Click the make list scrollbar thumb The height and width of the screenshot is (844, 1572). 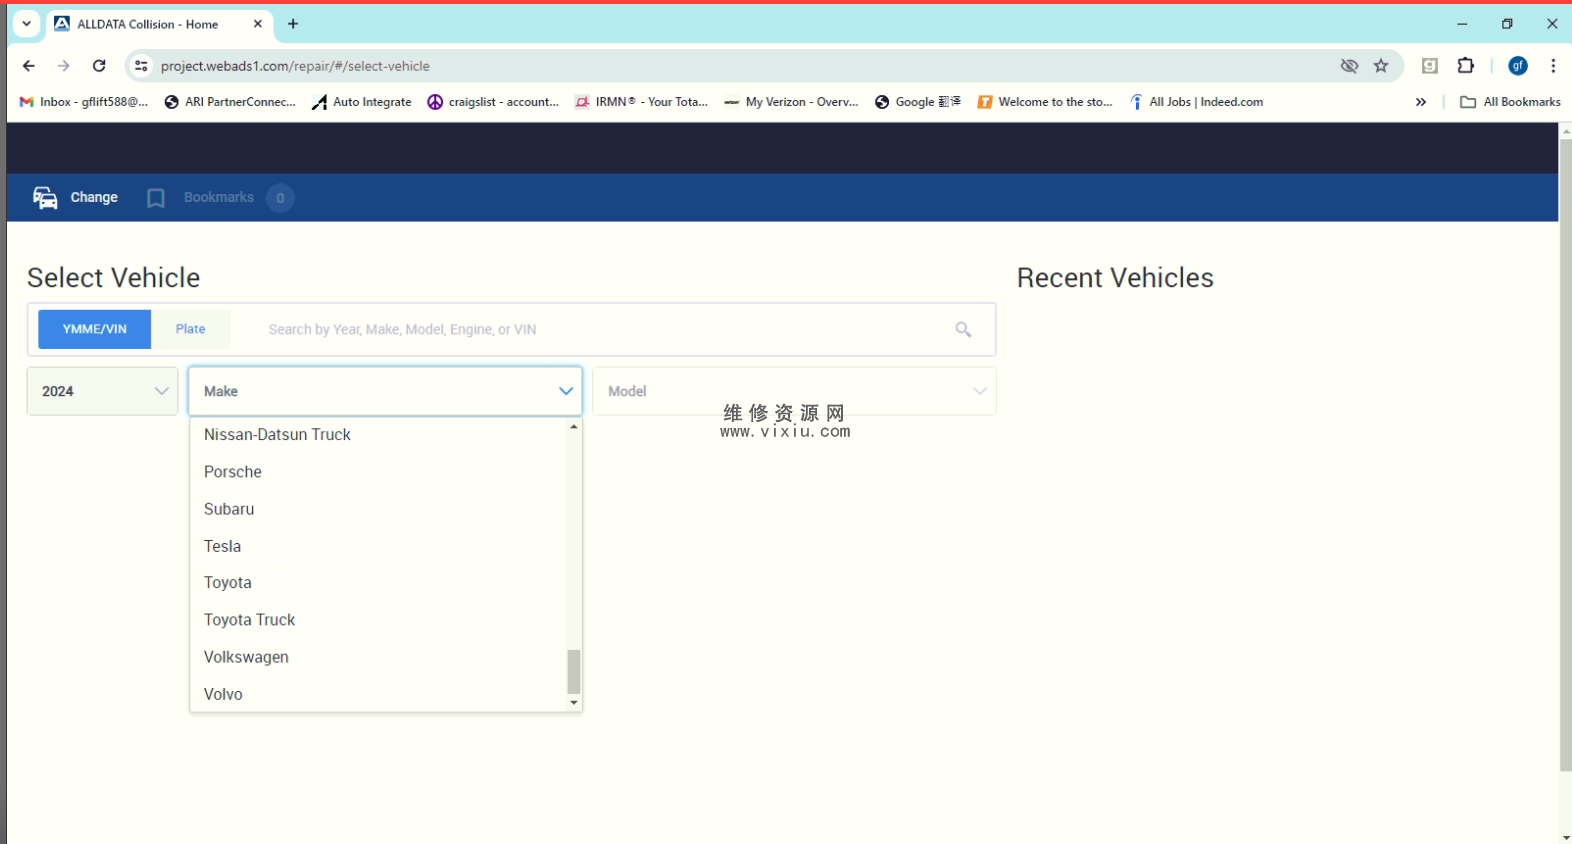(x=574, y=671)
